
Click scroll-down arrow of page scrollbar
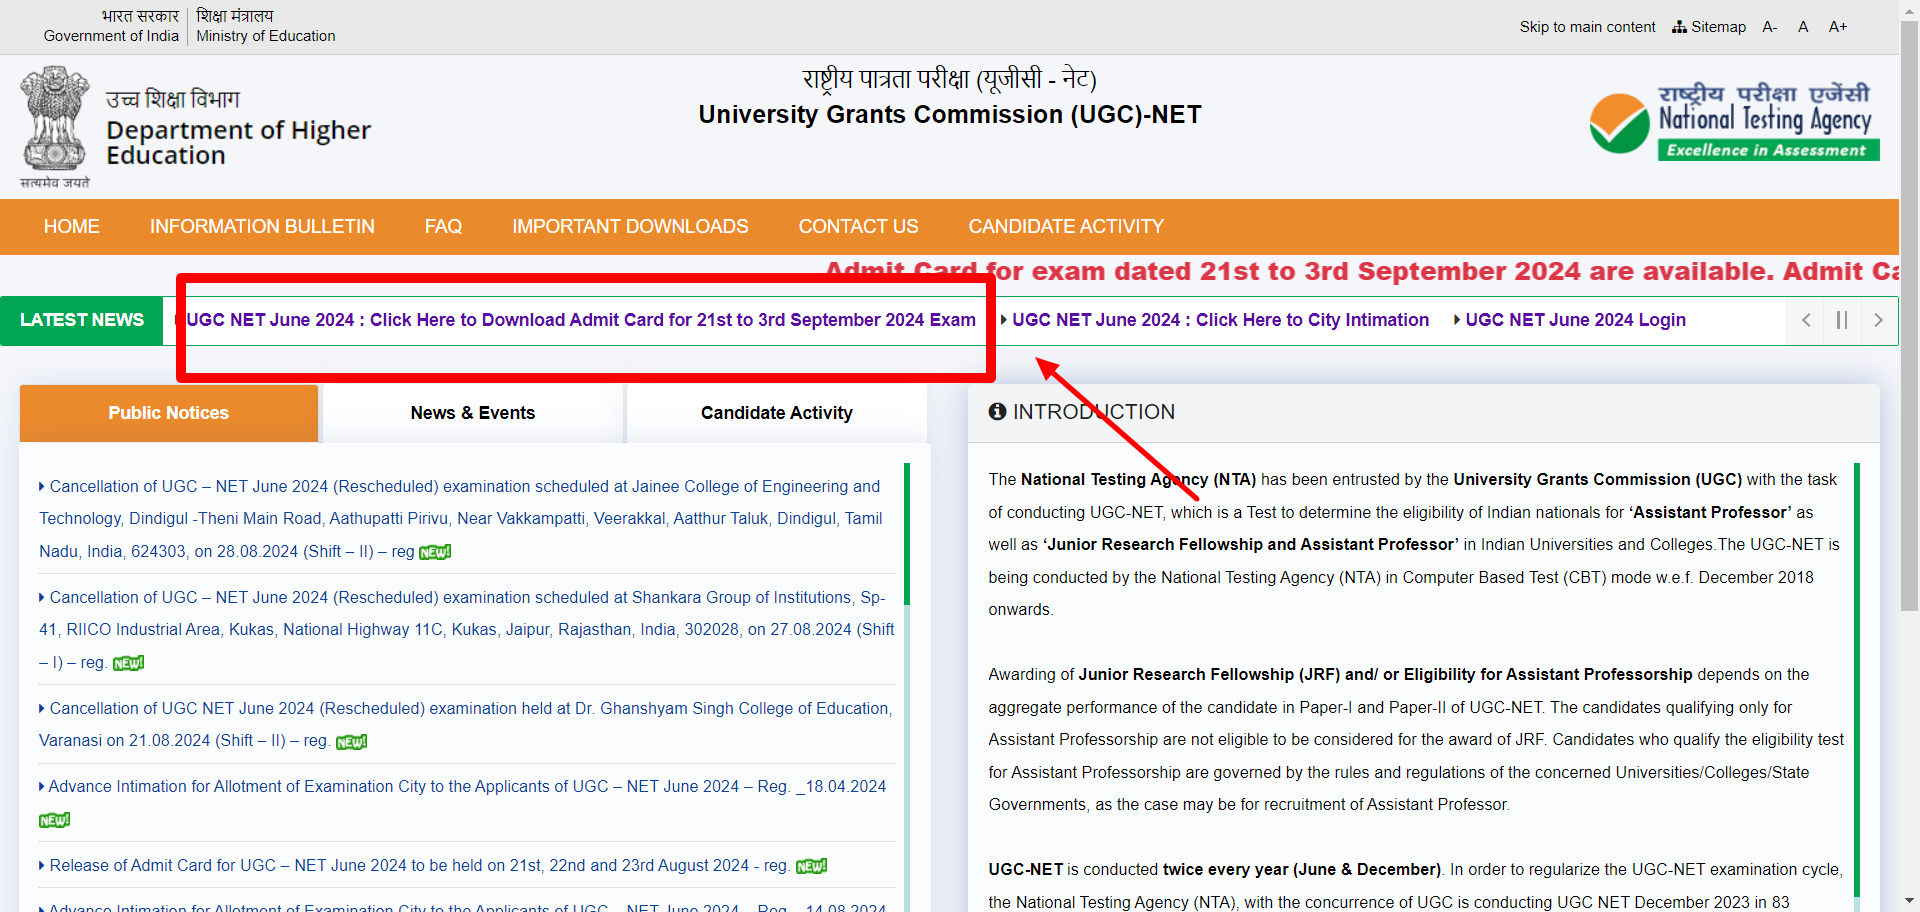[x=1909, y=902]
